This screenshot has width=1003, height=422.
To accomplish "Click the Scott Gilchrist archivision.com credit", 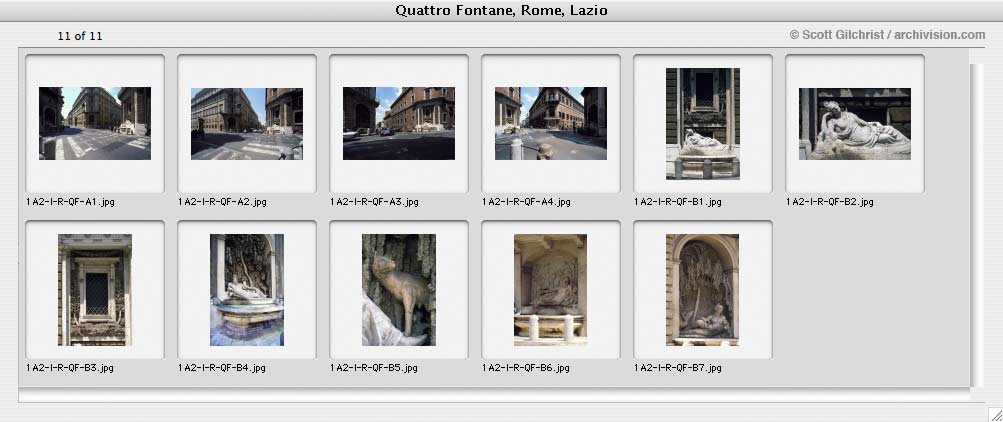I will [x=887, y=35].
